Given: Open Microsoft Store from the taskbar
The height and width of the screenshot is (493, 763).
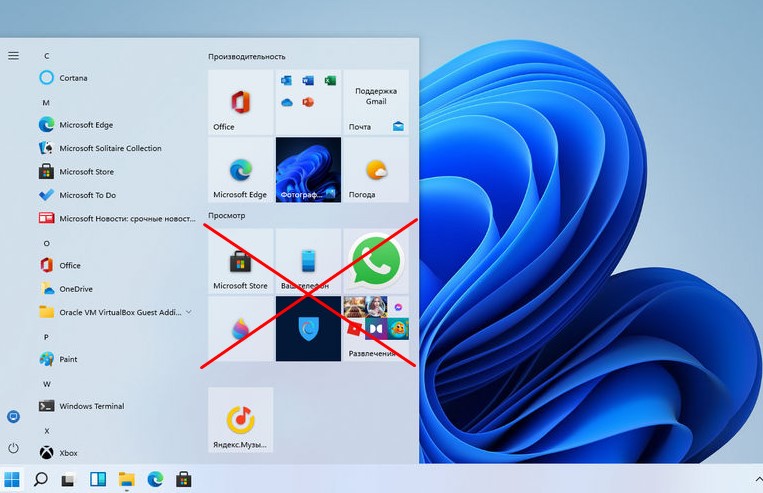Looking at the screenshot, I should tap(183, 479).
